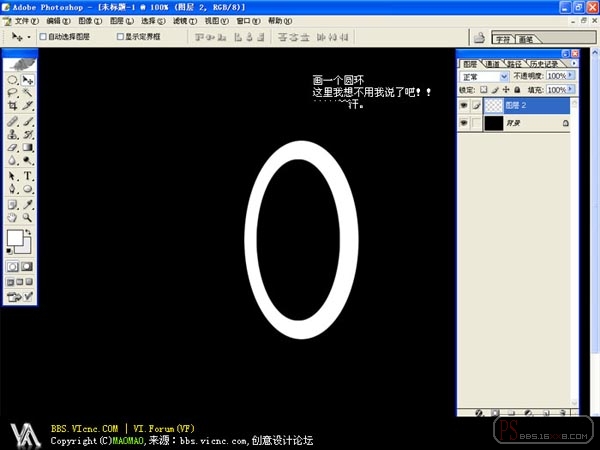Select the Magic Wand tool
Screen dimensions: 600x450
tap(28, 92)
